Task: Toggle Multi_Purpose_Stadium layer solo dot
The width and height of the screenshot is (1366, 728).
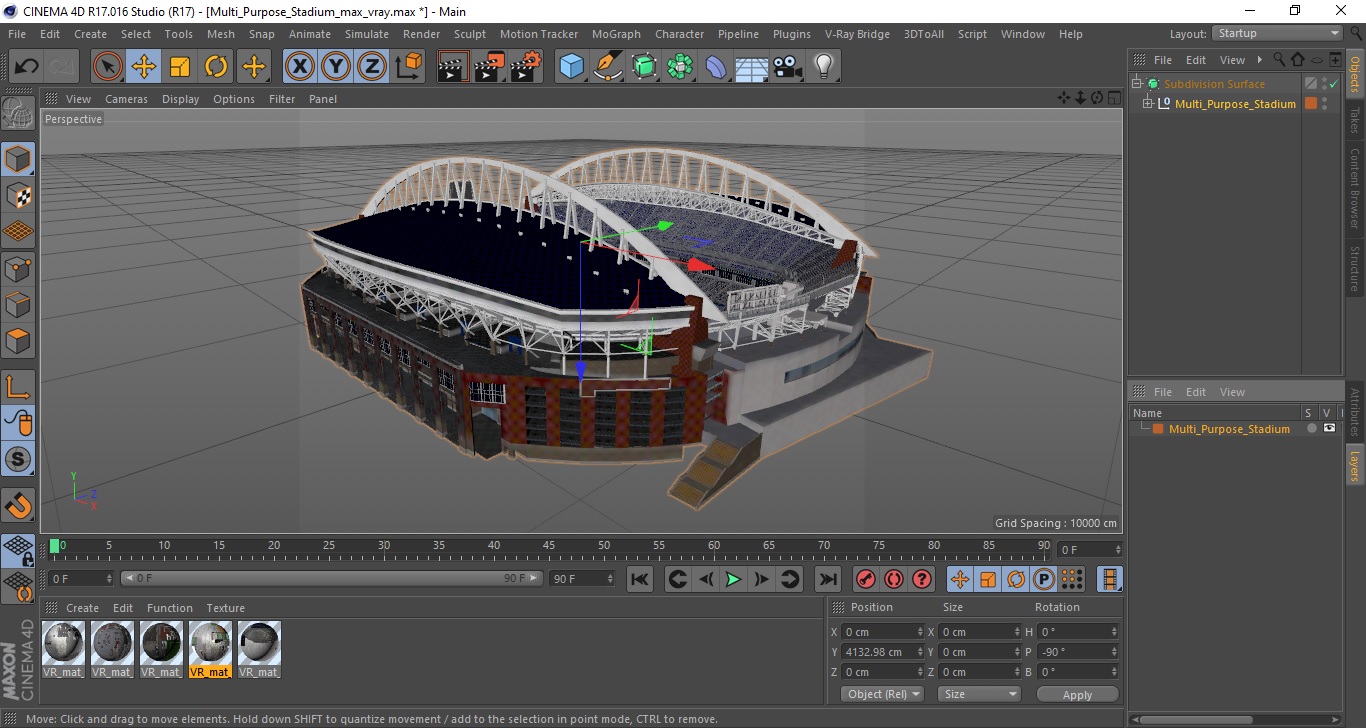Action: [1311, 428]
